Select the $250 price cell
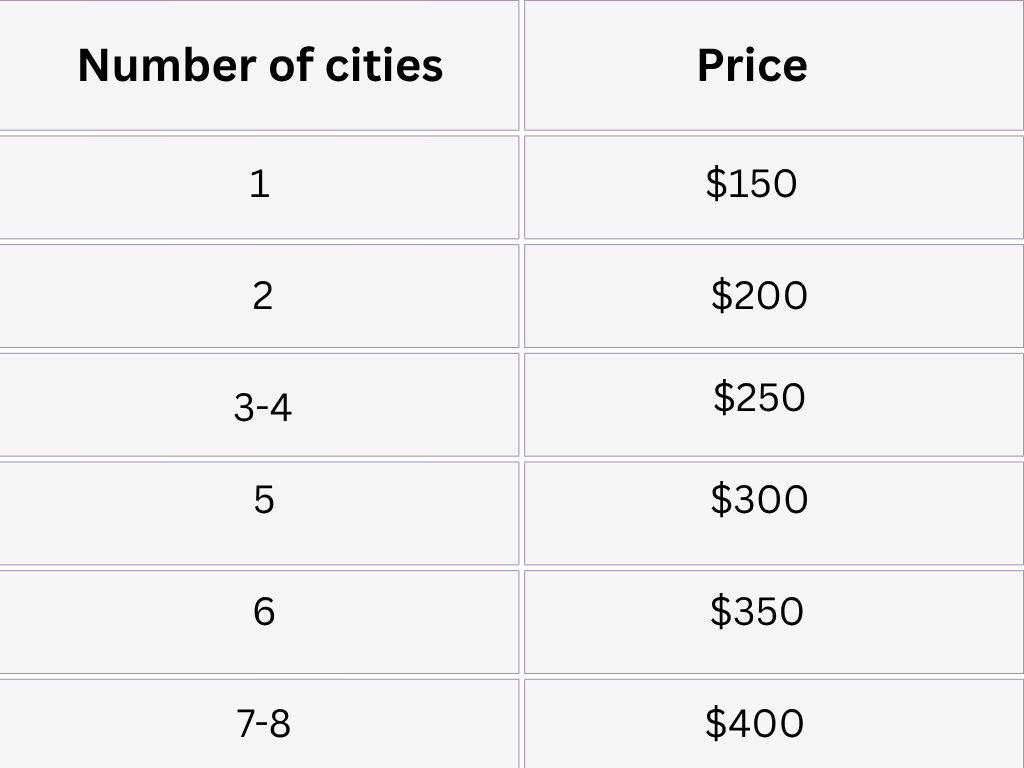This screenshot has width=1024, height=768. 759,398
